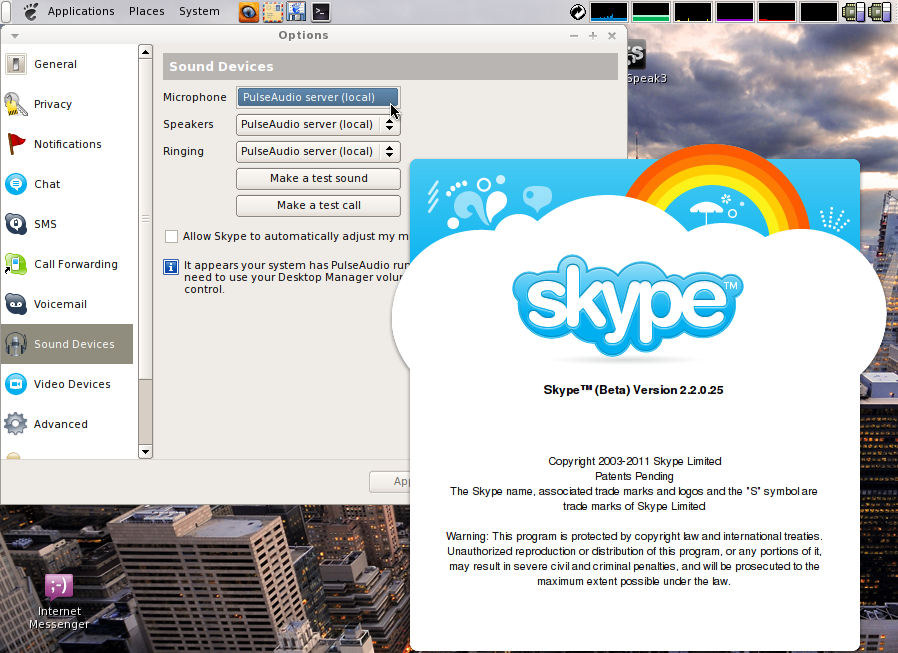
Task: Launch the eye icon panel launcher
Action: [x=249, y=12]
